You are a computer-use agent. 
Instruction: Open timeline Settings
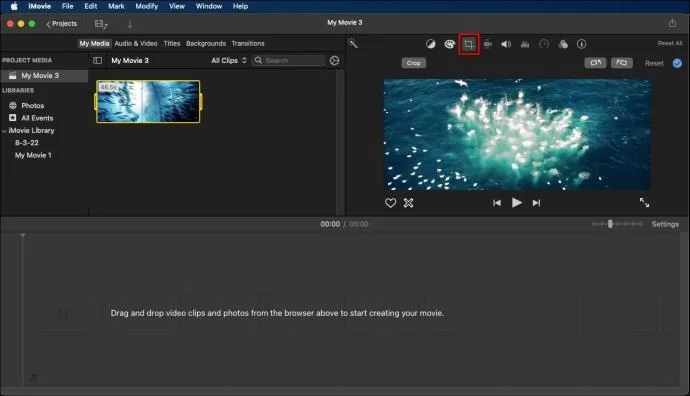pyautogui.click(x=665, y=224)
